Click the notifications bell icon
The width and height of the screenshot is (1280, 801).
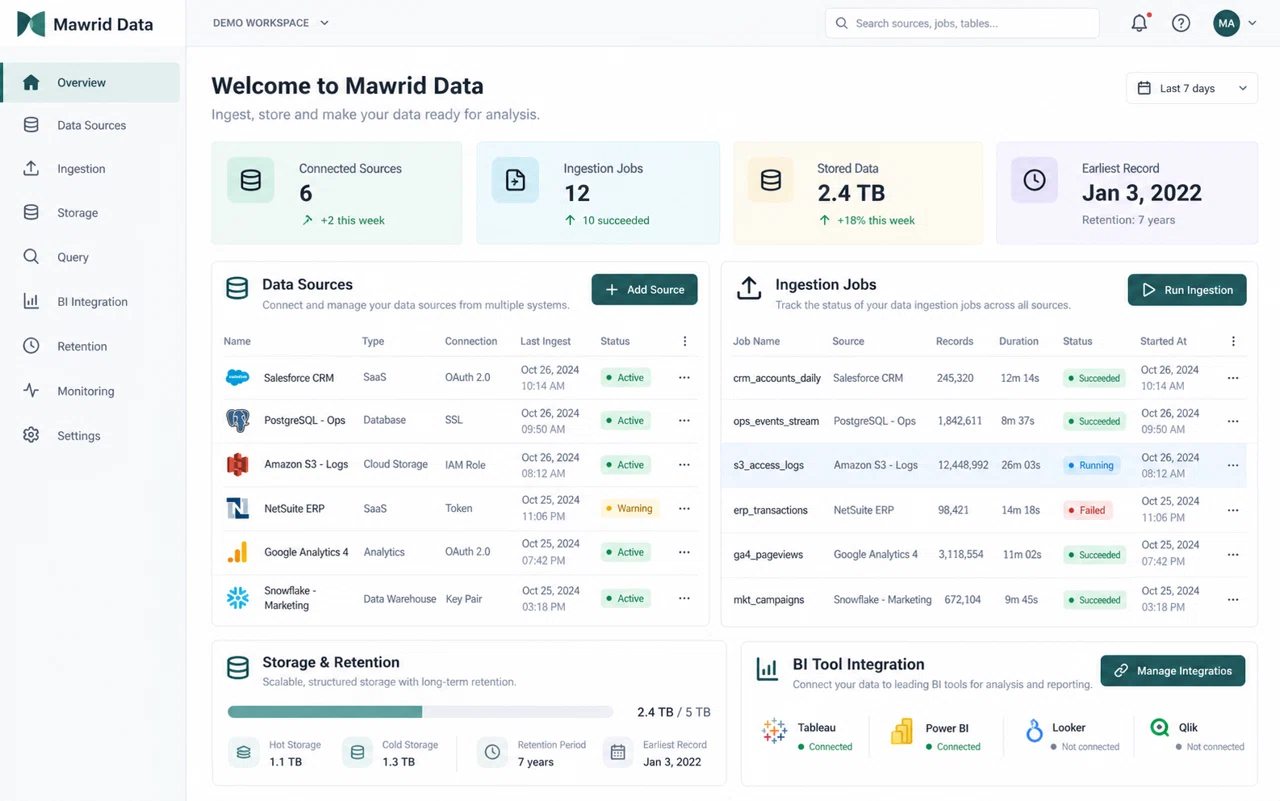[x=1139, y=23]
